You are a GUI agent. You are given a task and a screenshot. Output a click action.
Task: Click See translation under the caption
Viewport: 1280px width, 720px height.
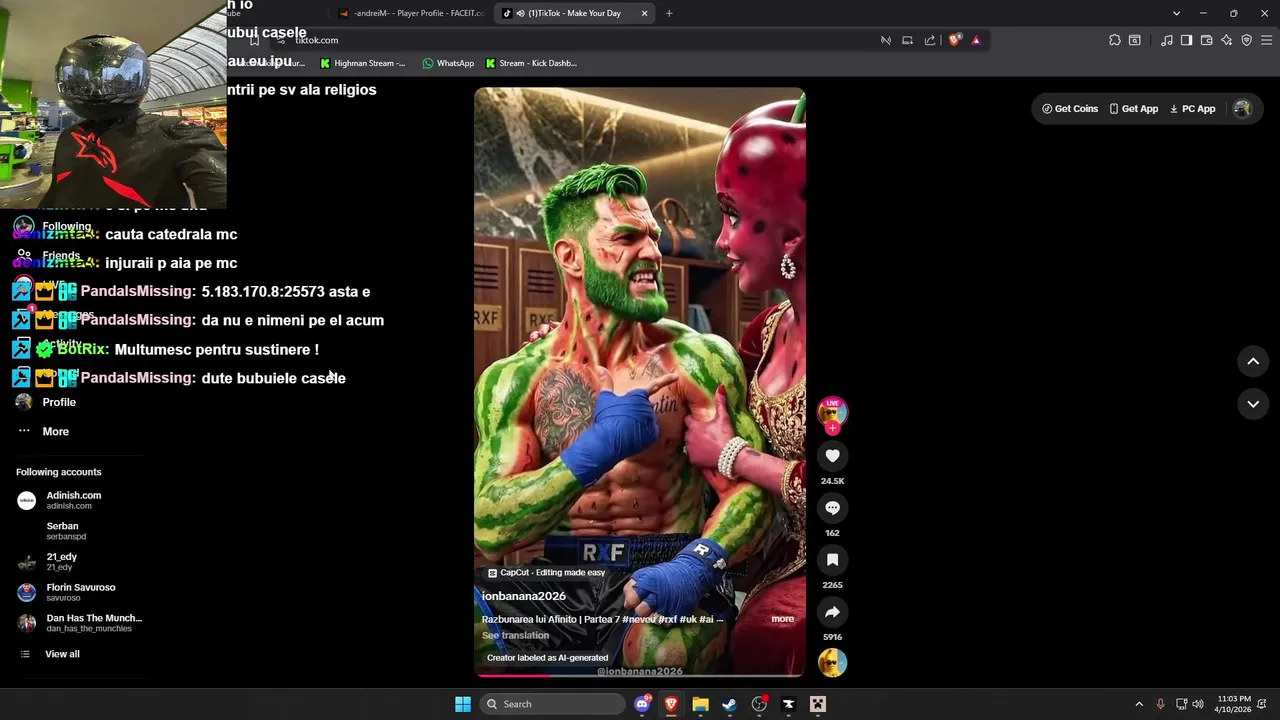[x=515, y=635]
